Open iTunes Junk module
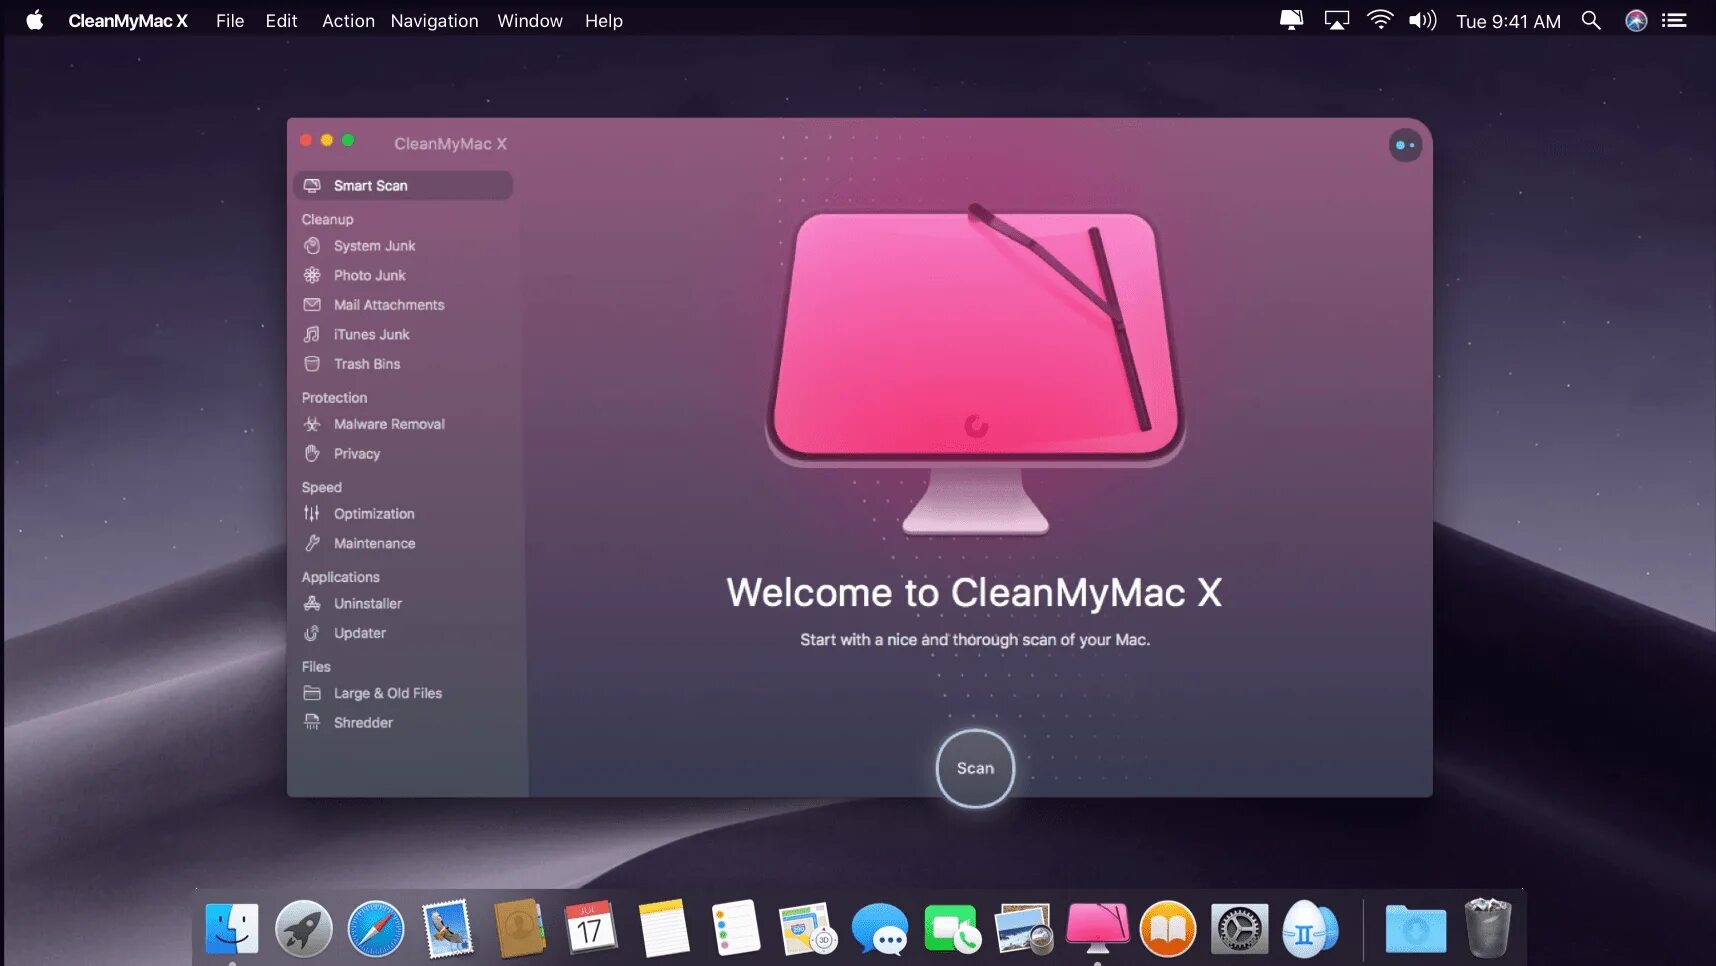This screenshot has height=966, width=1716. click(370, 335)
